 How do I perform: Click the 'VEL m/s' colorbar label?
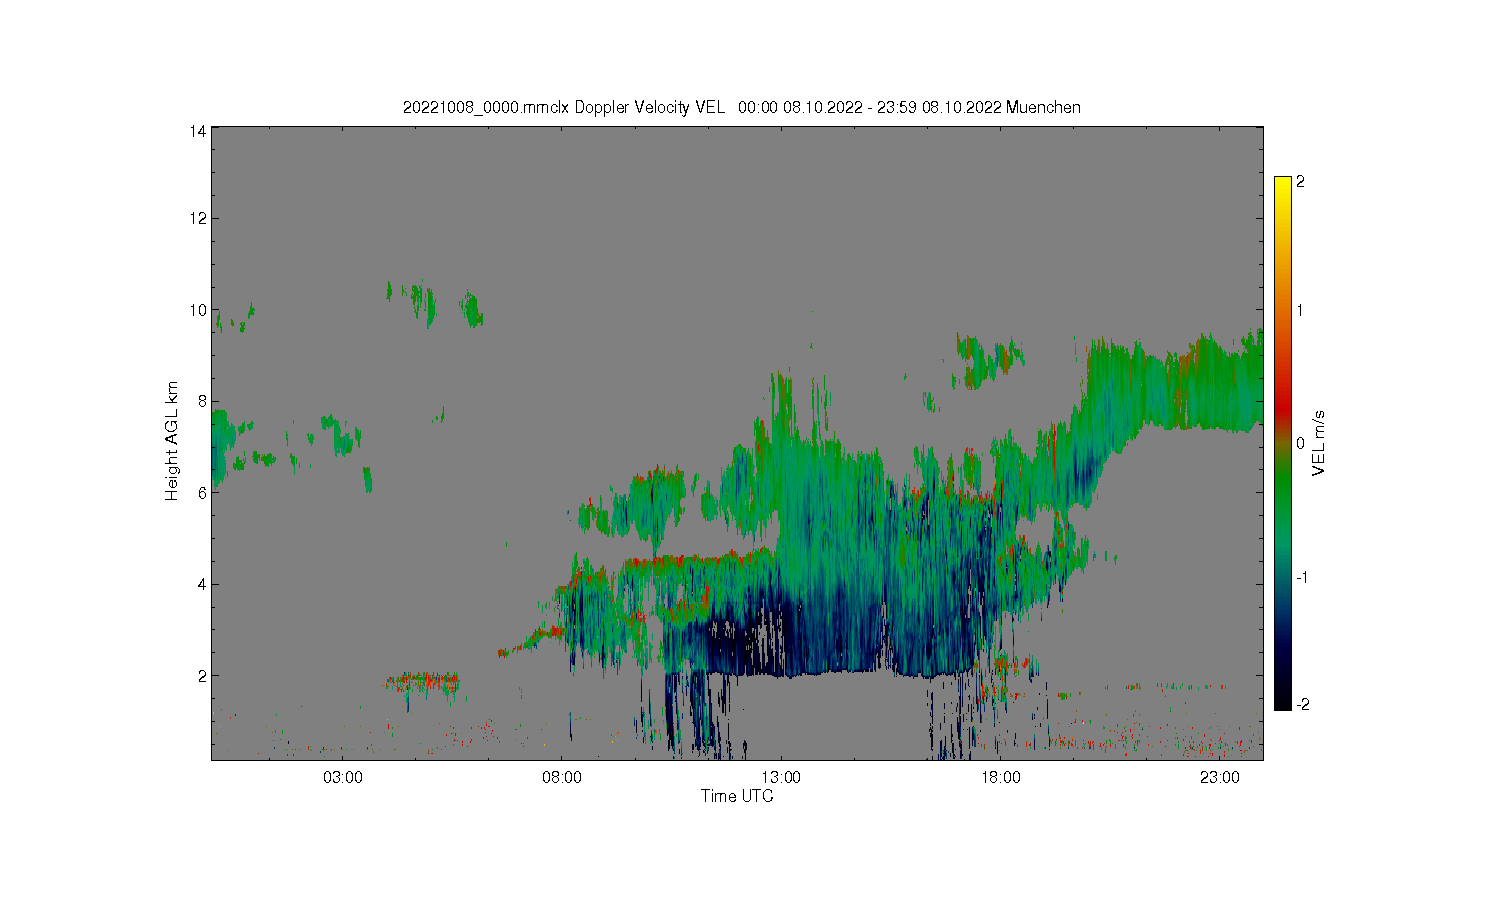pyautogui.click(x=1319, y=442)
